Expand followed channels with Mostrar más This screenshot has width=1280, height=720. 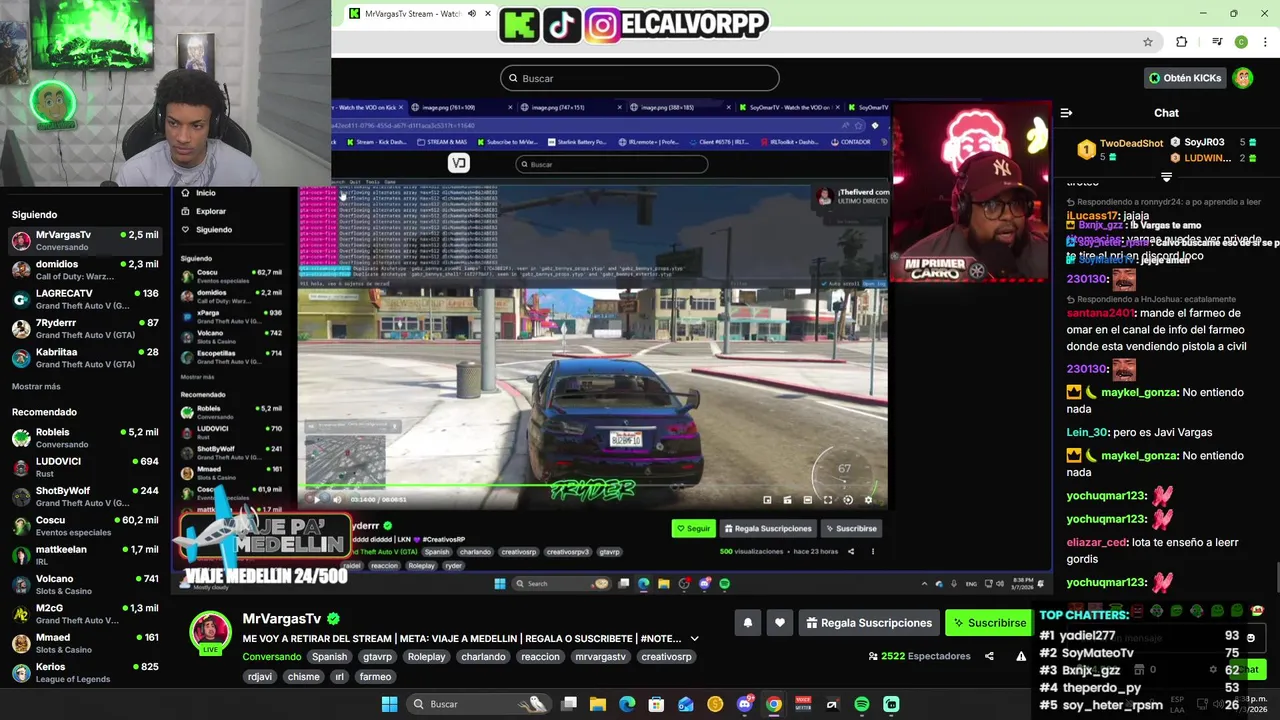point(36,387)
